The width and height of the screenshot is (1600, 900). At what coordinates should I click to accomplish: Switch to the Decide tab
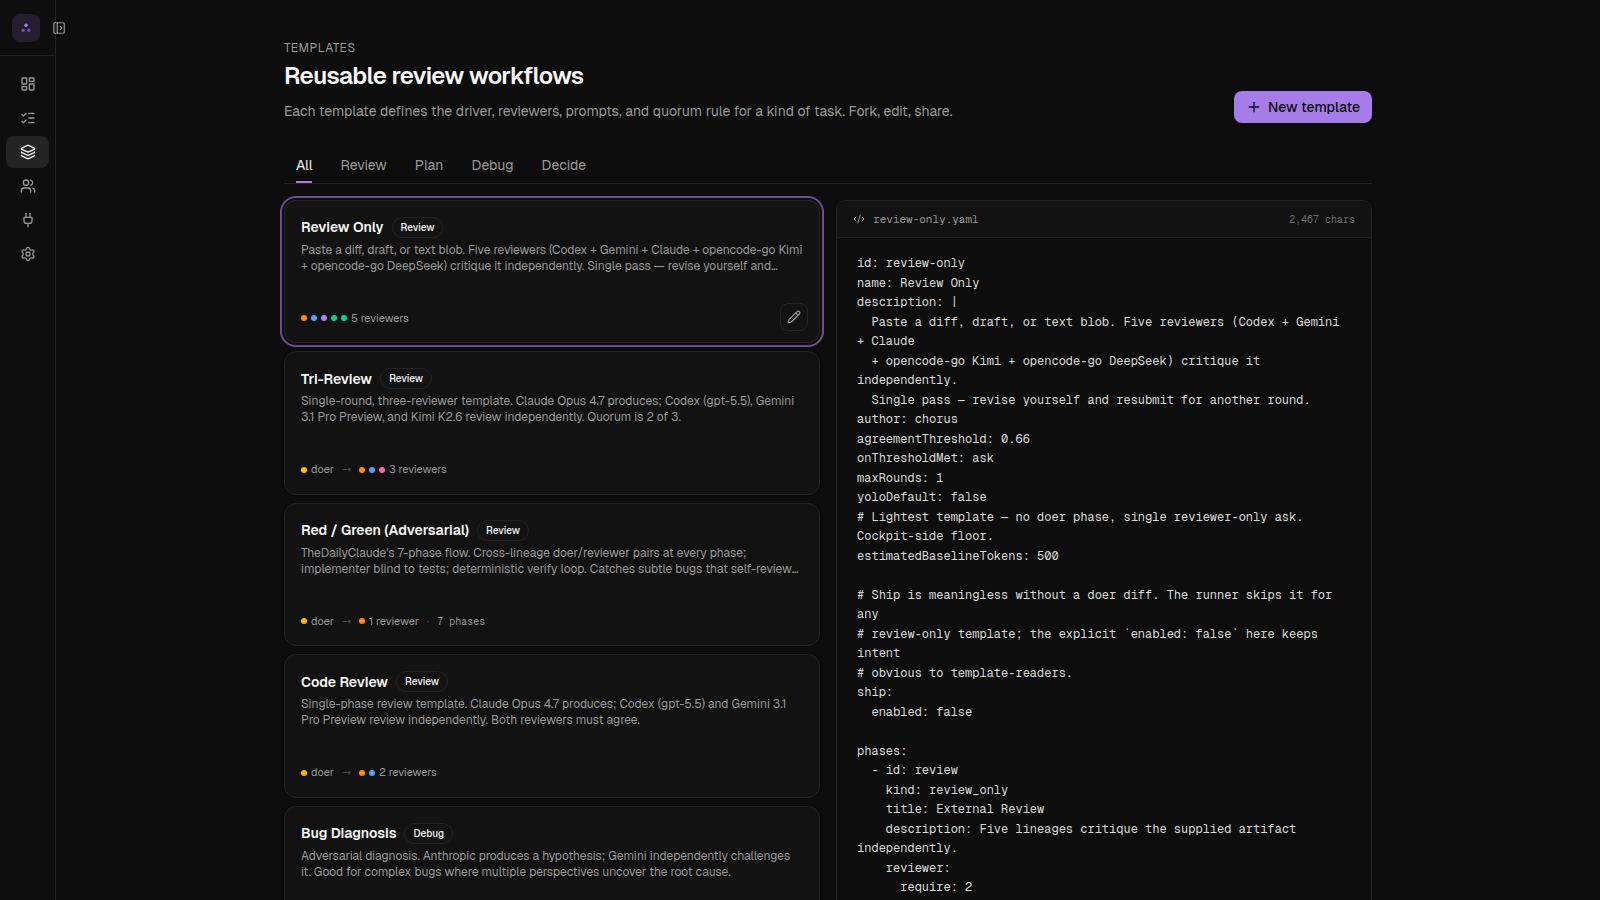click(564, 165)
